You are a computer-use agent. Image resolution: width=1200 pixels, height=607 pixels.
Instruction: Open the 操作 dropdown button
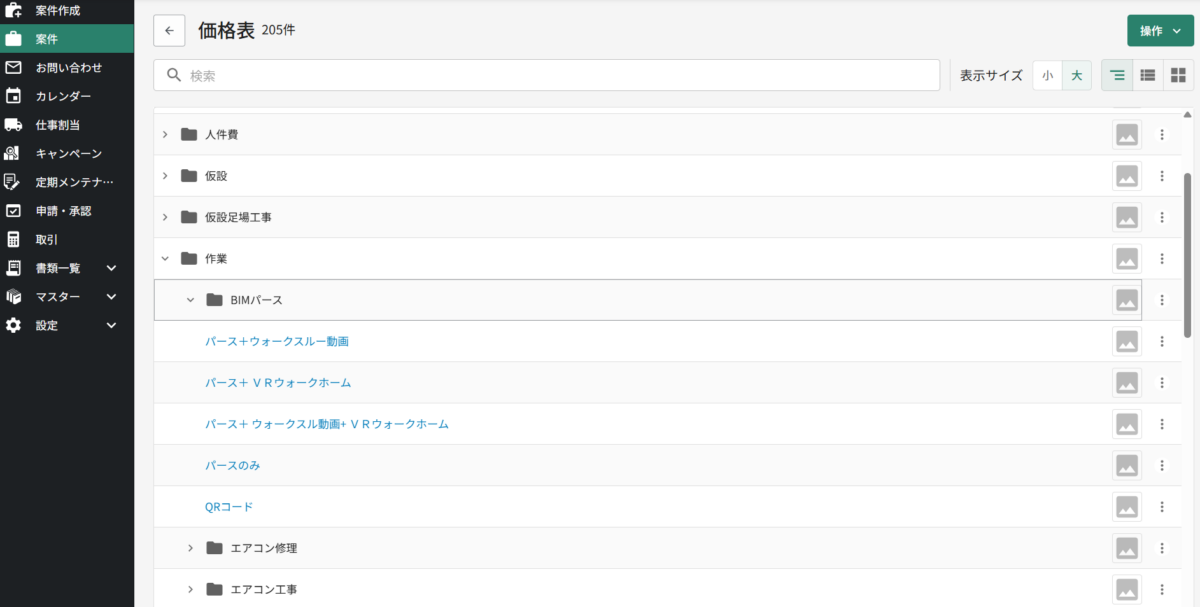click(x=1160, y=31)
